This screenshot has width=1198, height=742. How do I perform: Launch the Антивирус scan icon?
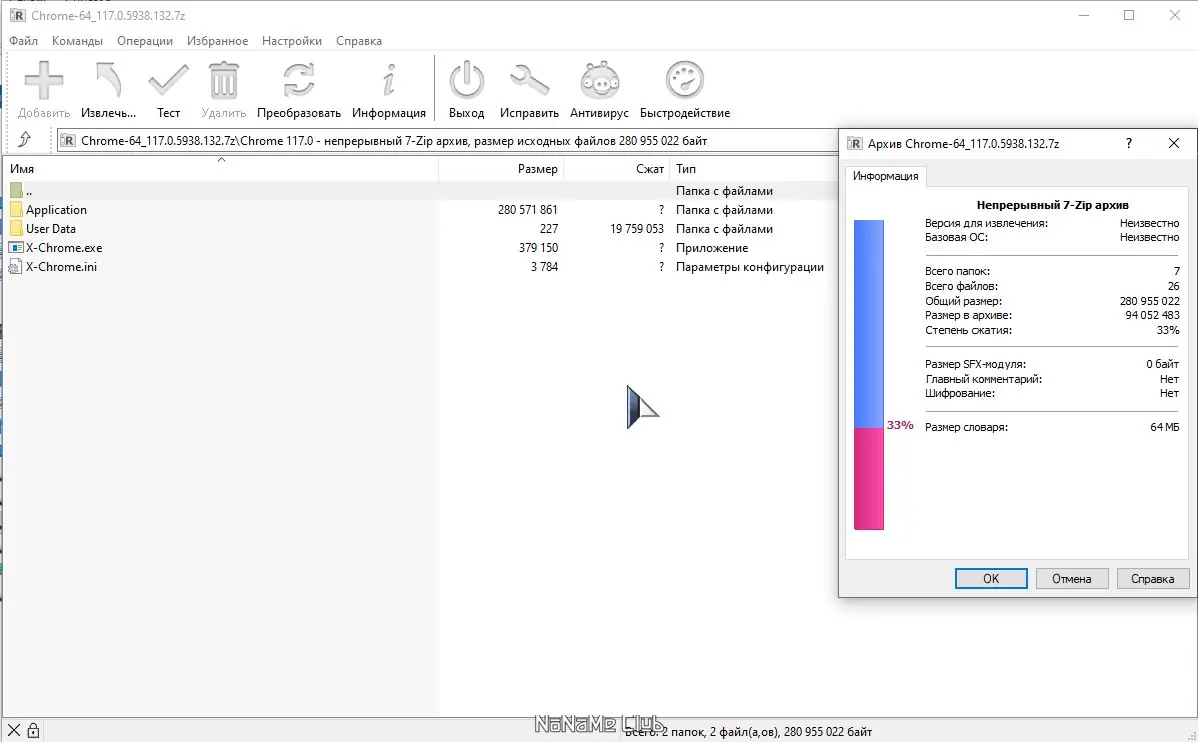tap(598, 80)
